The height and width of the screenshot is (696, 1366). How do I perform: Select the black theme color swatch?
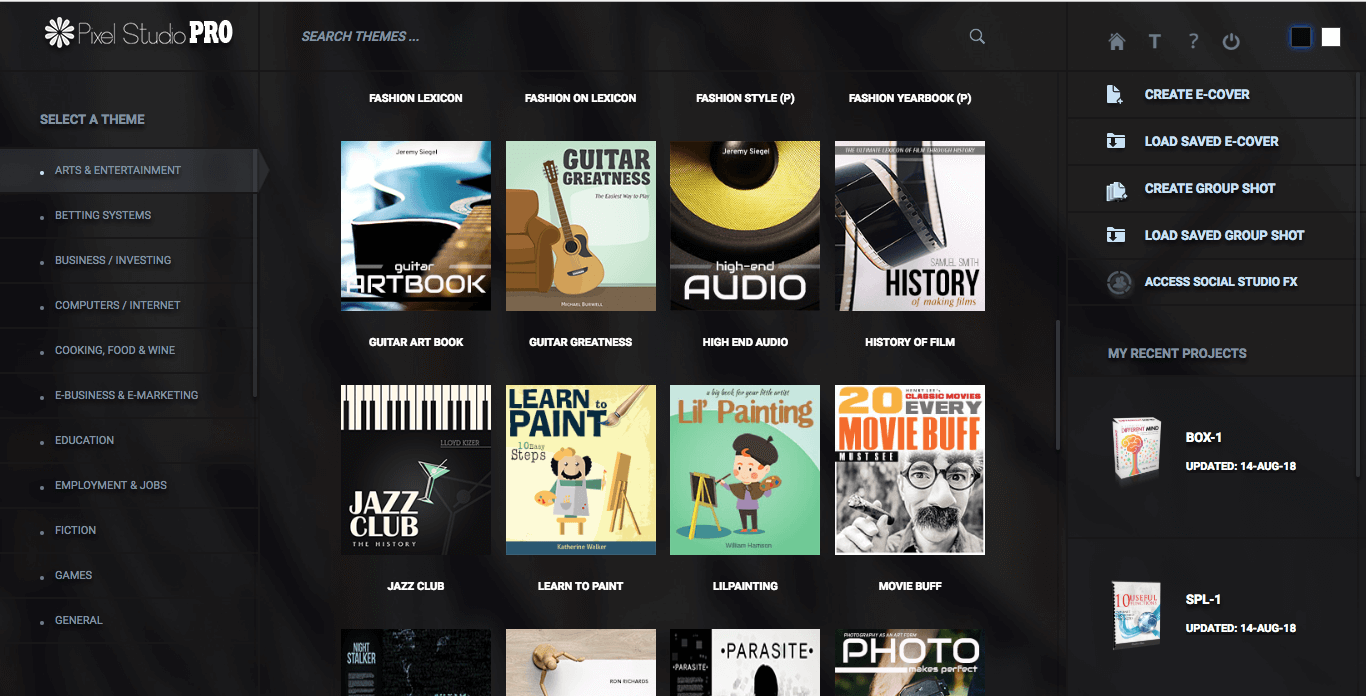pos(1300,37)
